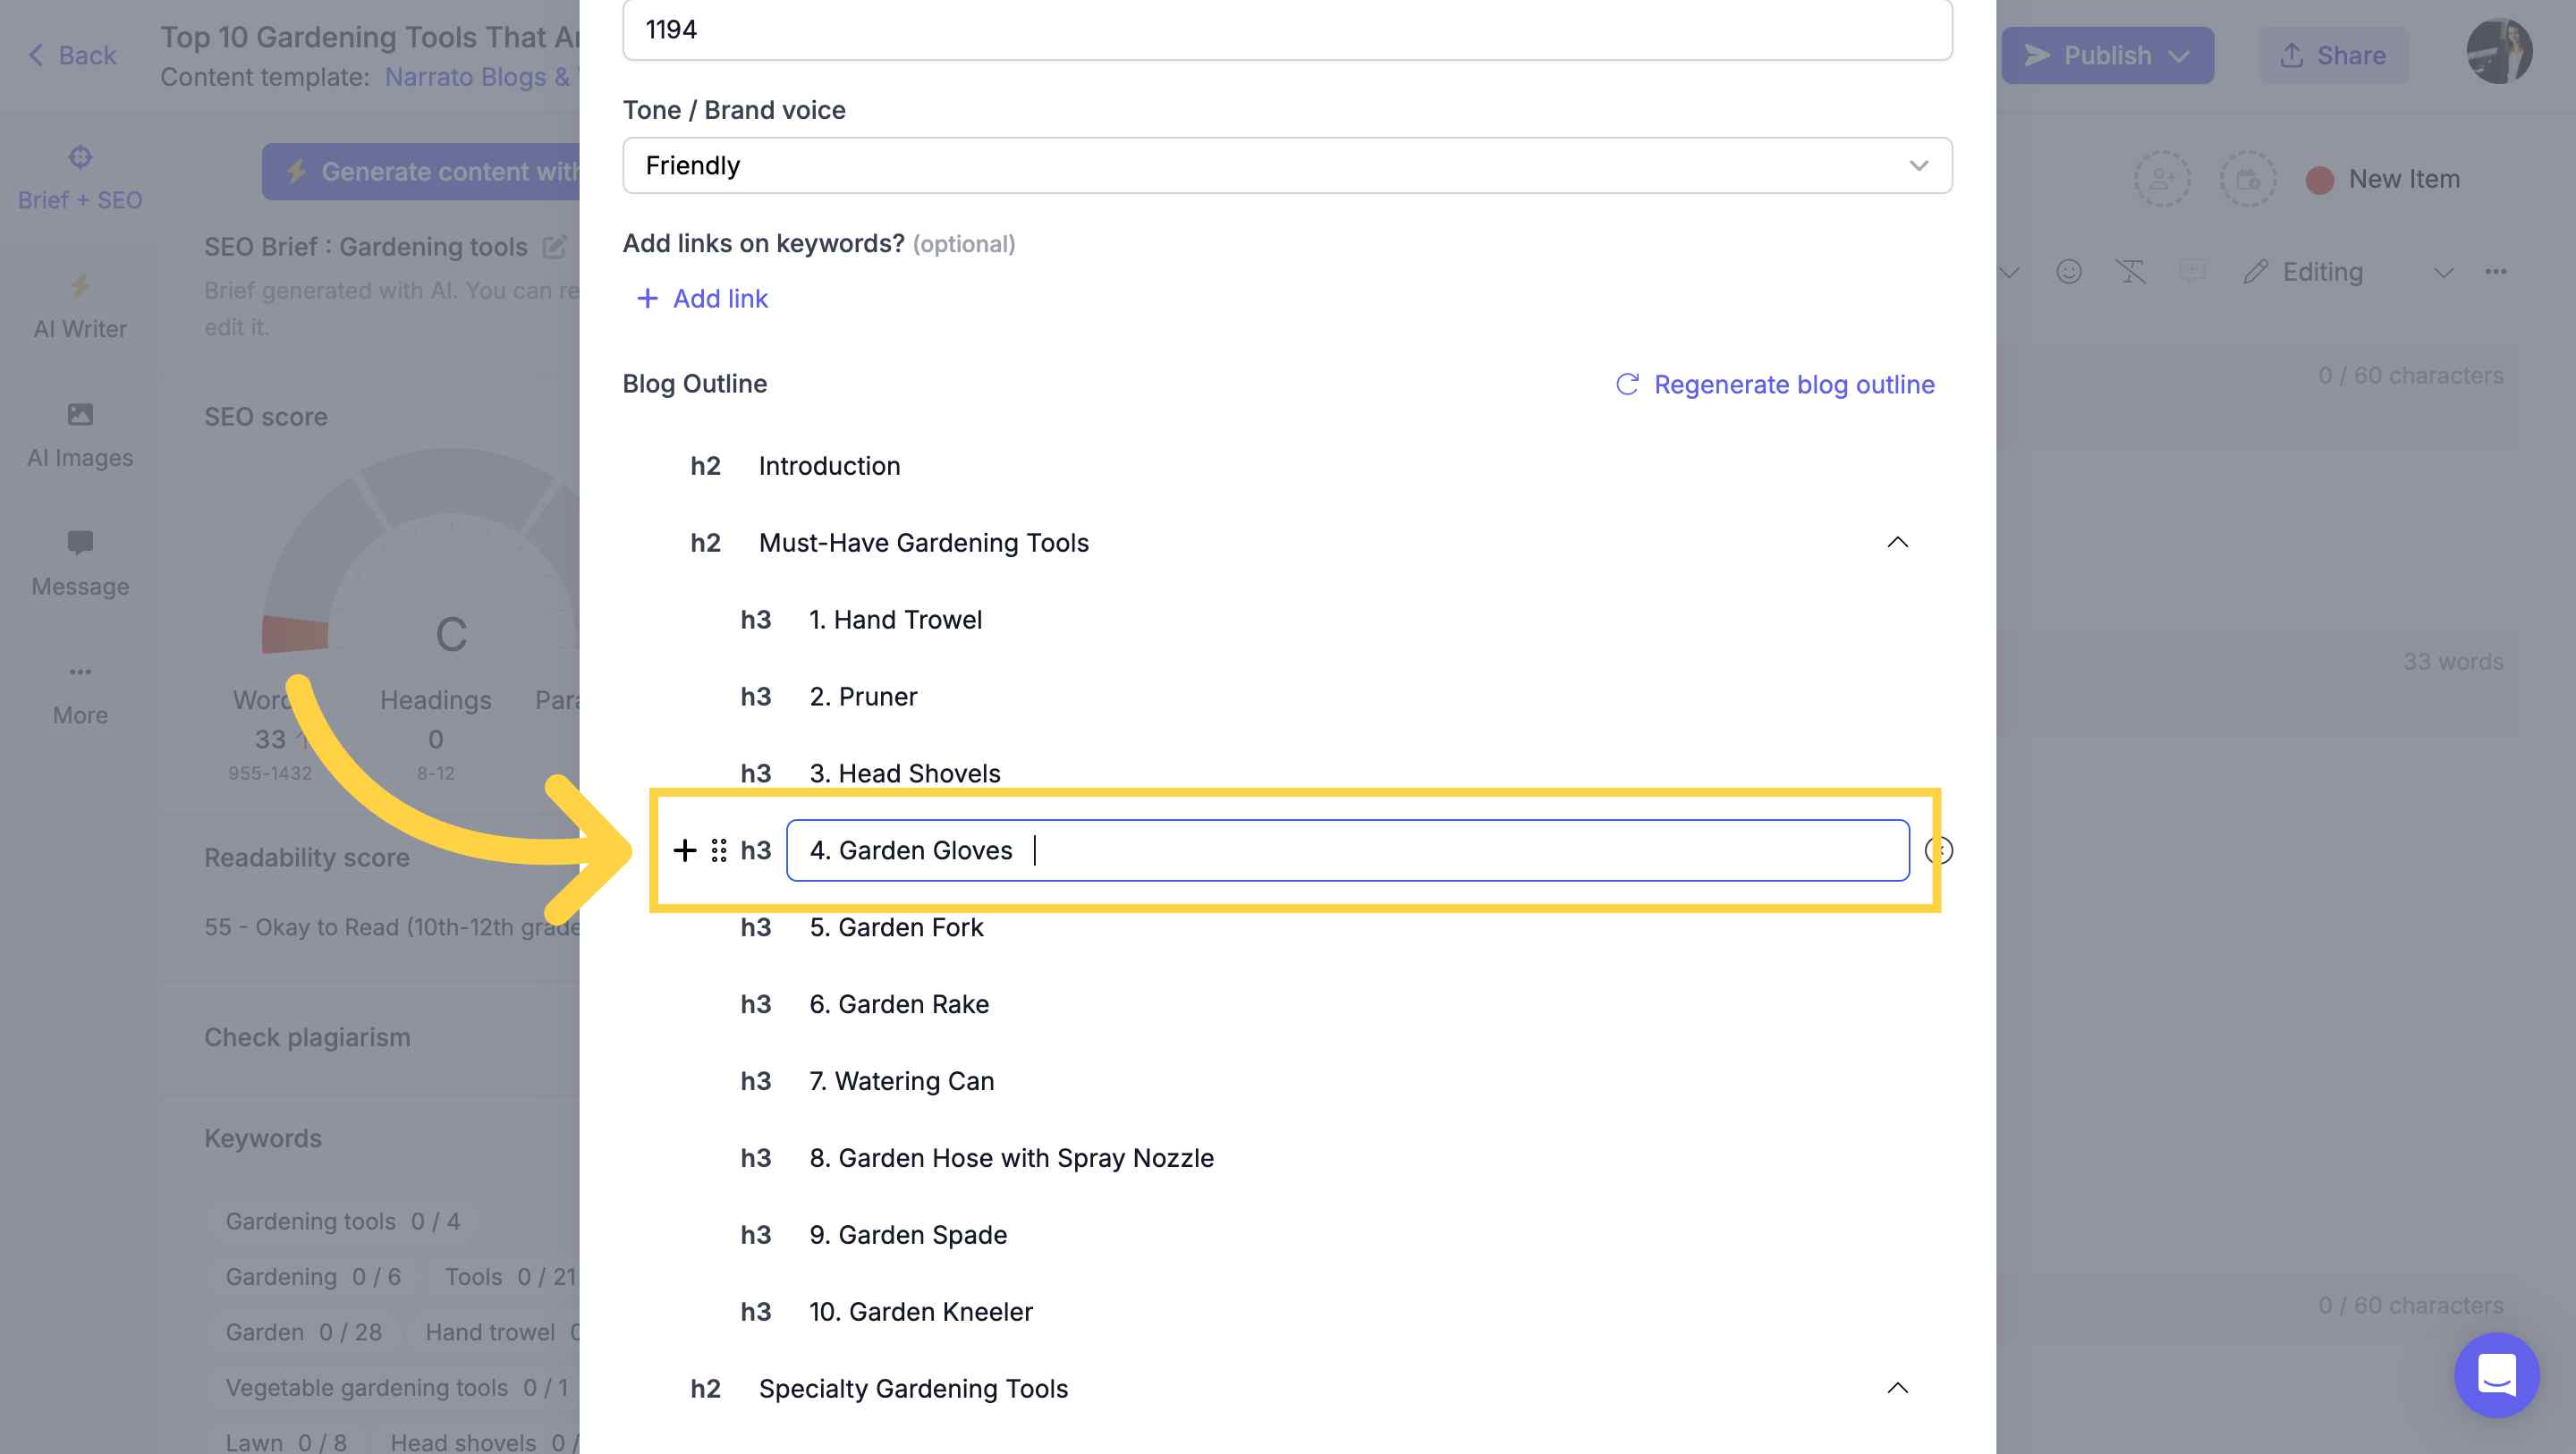Click the Publish button
2576x1454 pixels.
point(2107,55)
